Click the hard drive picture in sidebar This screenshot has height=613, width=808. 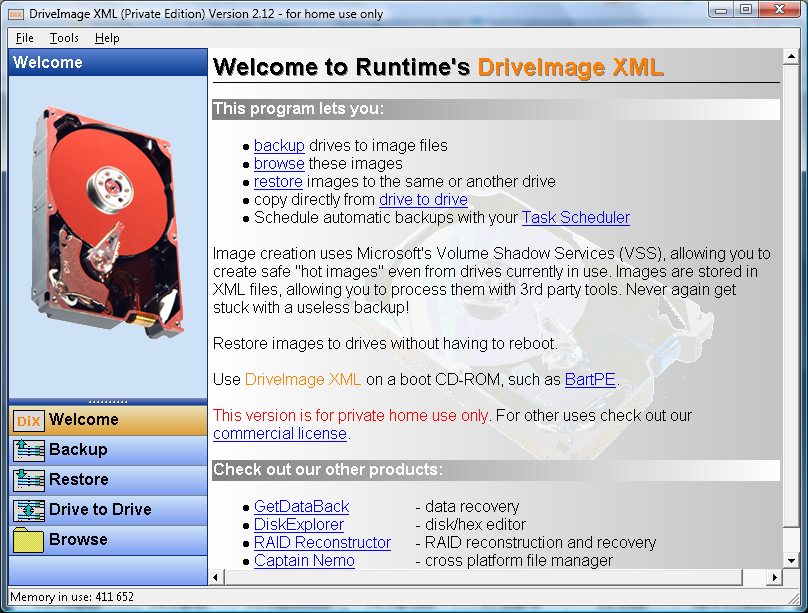pyautogui.click(x=108, y=222)
